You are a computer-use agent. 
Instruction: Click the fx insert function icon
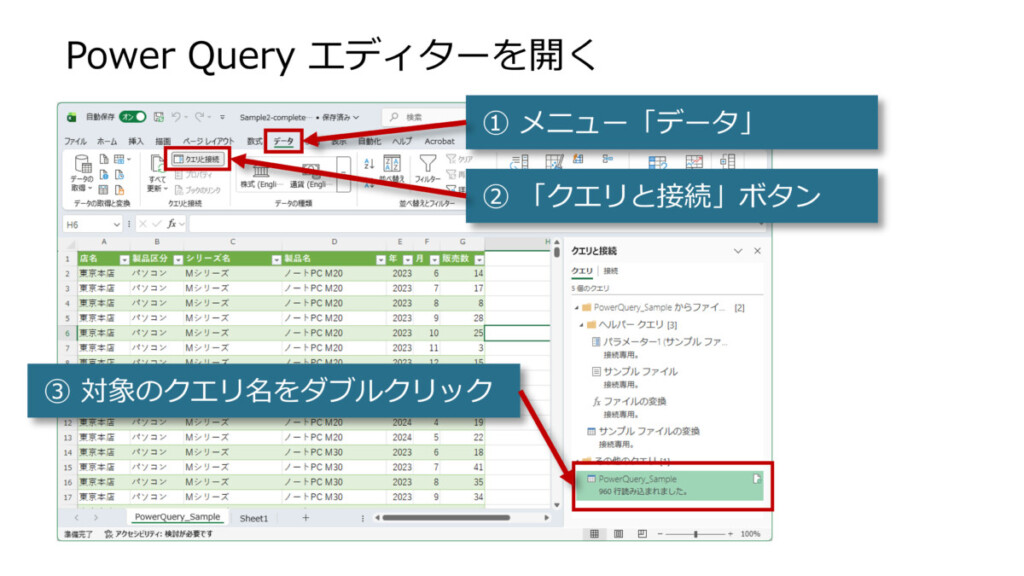[x=174, y=224]
